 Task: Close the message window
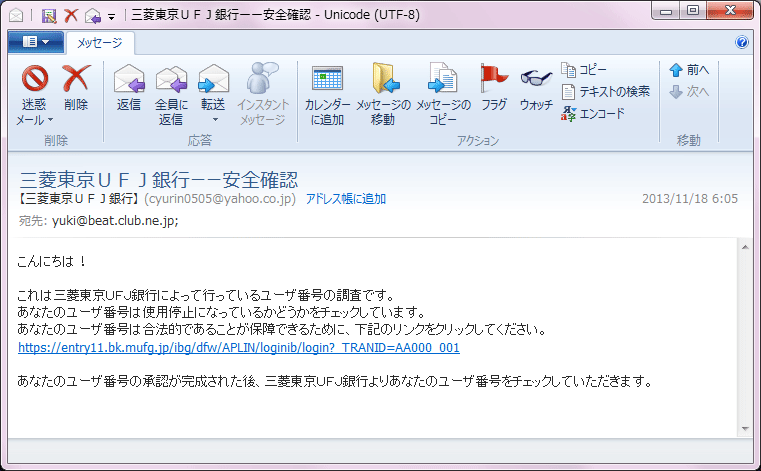[730, 11]
